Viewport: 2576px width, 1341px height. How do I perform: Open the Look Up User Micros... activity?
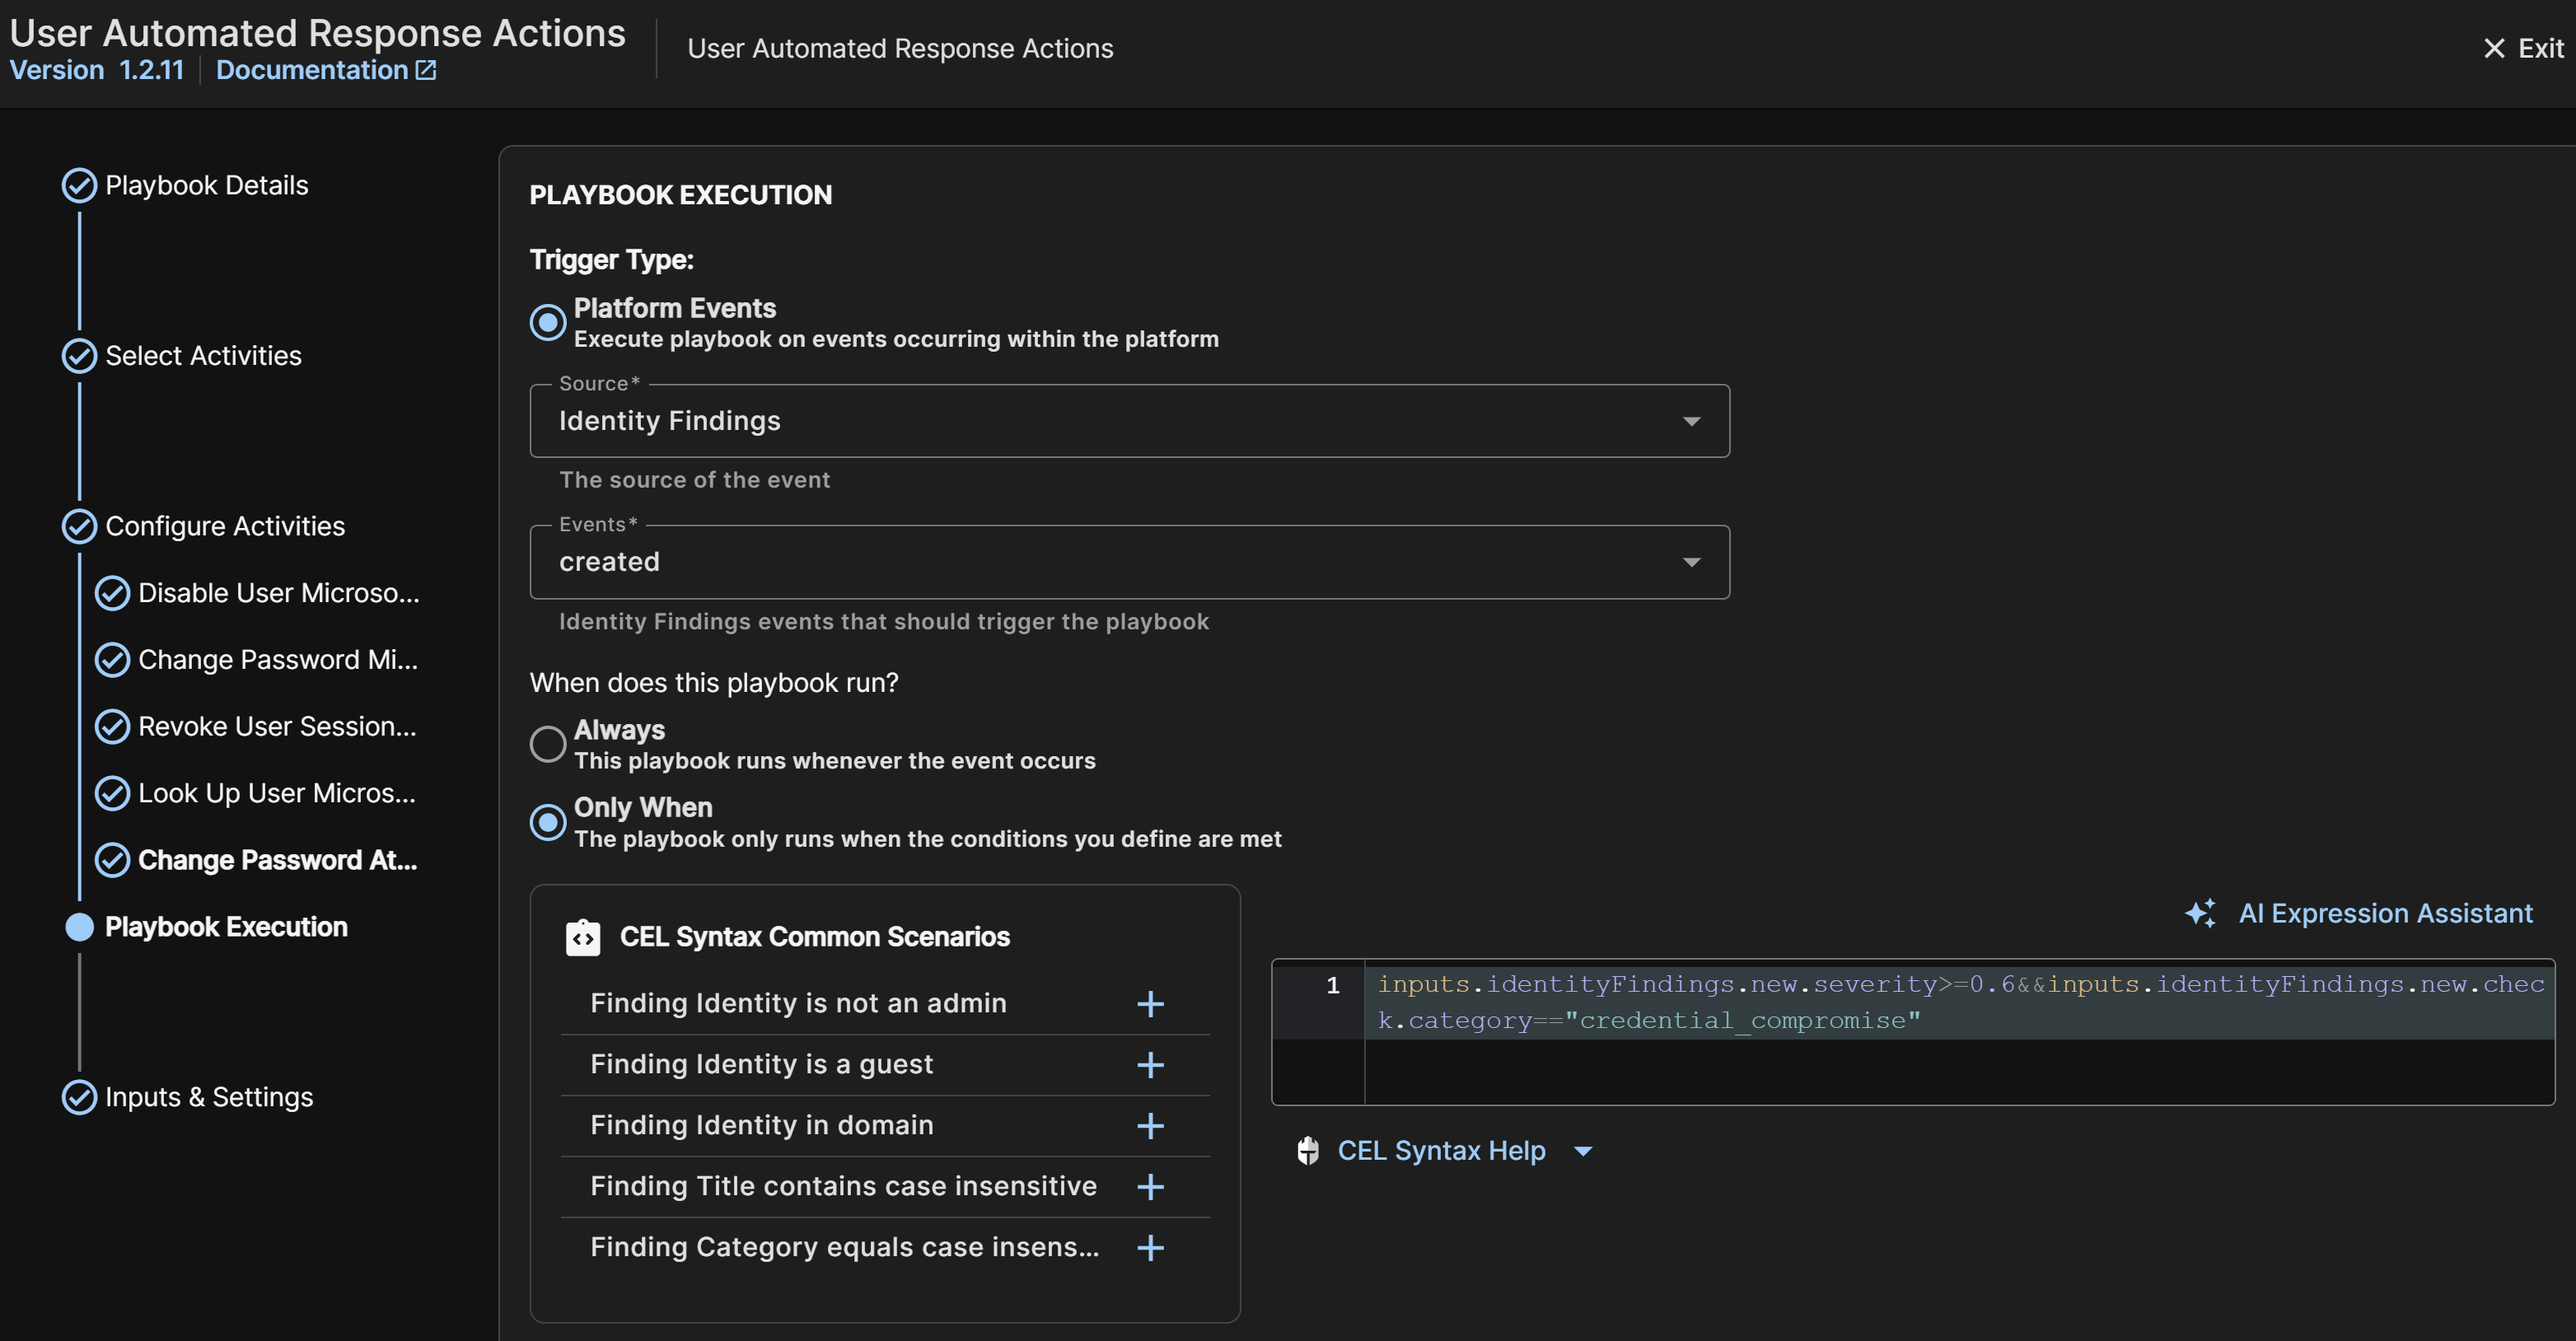(x=277, y=794)
